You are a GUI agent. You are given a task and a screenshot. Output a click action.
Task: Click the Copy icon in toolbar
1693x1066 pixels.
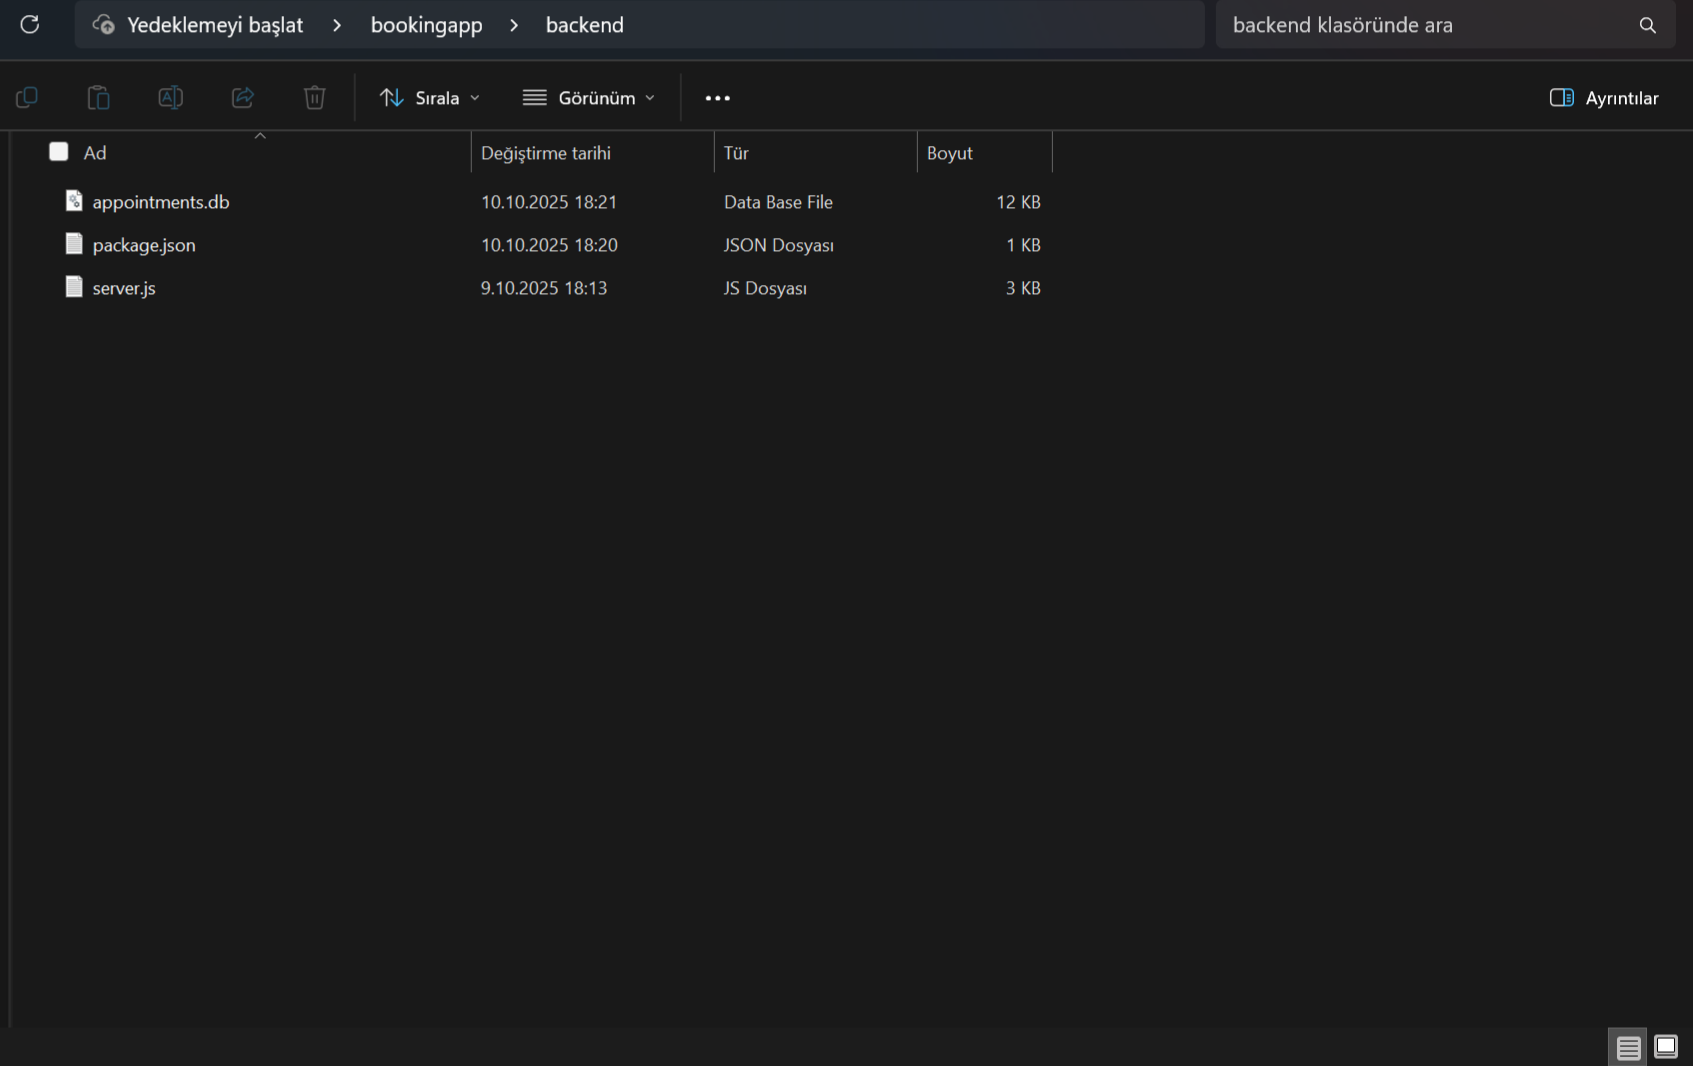[x=27, y=98]
